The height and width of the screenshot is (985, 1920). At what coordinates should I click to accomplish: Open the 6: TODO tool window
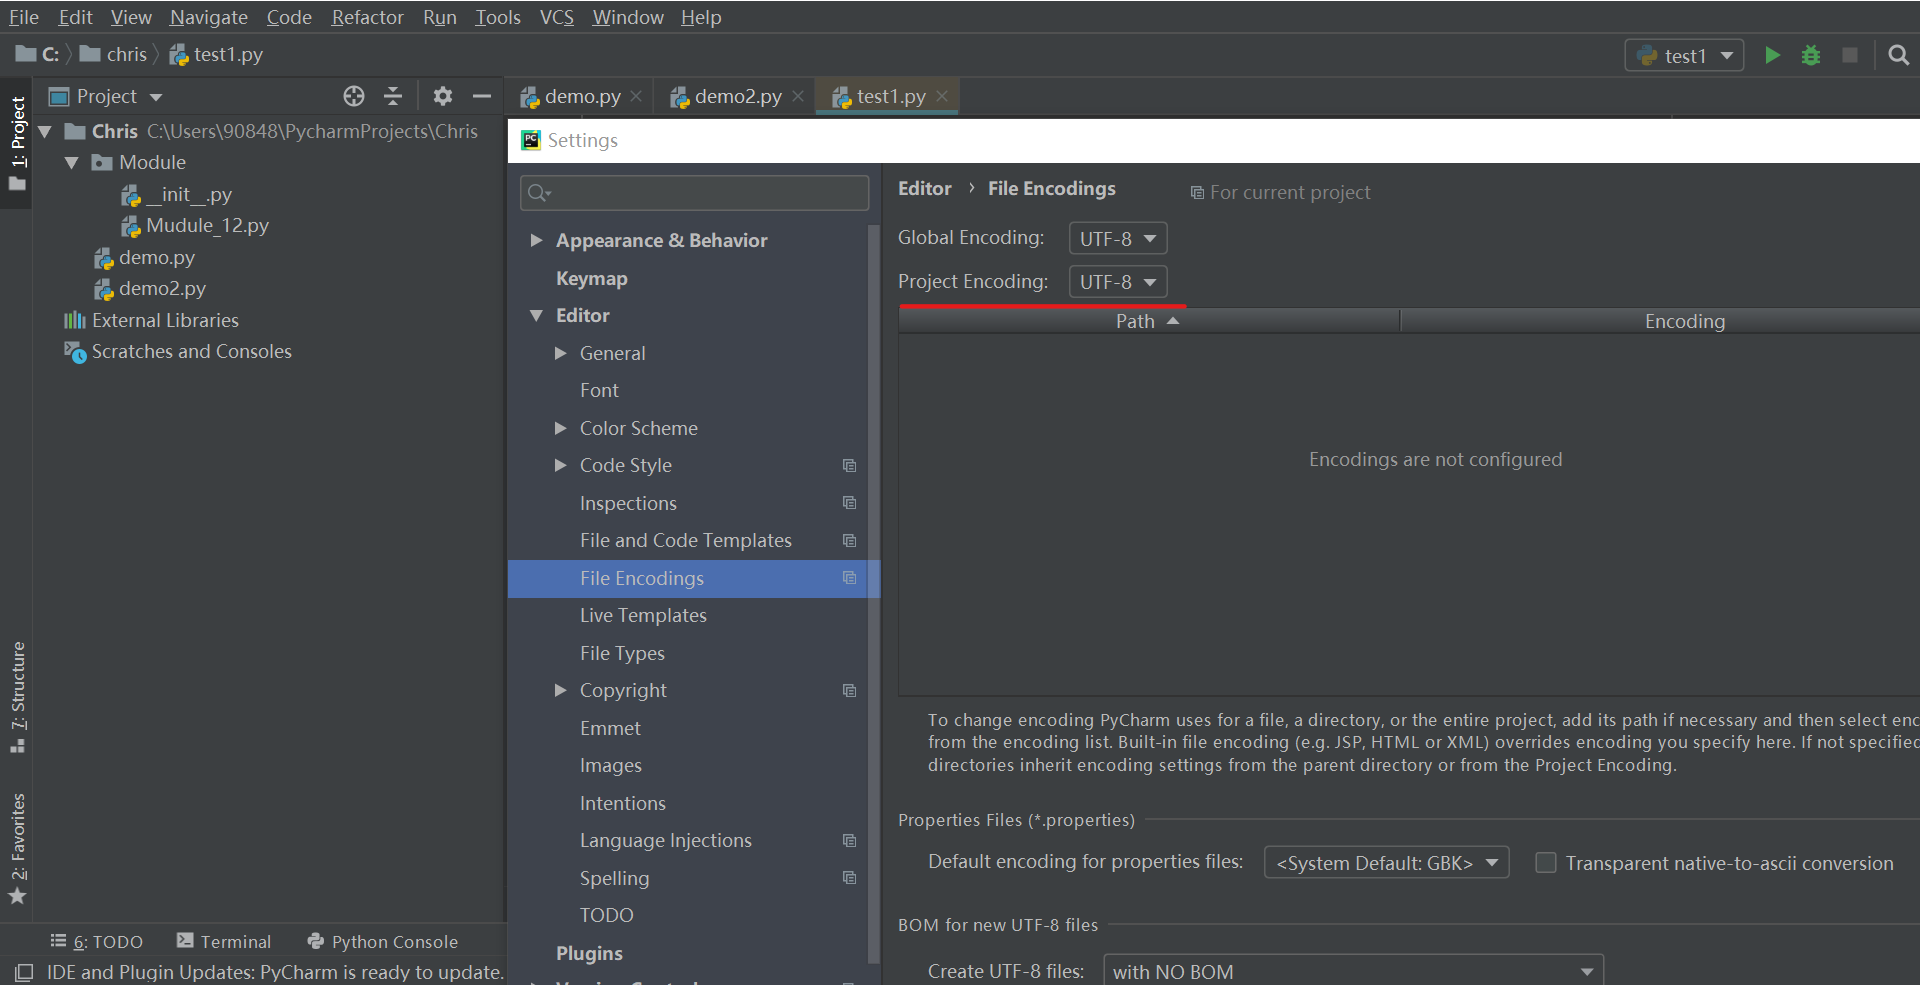97,941
